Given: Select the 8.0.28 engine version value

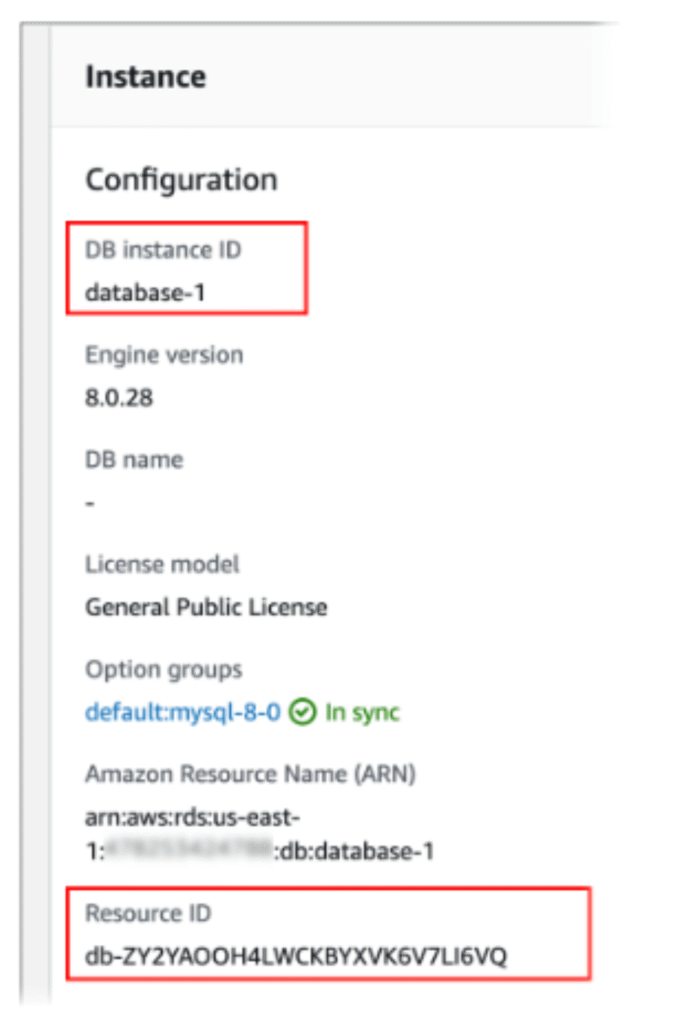Looking at the screenshot, I should point(118,399).
